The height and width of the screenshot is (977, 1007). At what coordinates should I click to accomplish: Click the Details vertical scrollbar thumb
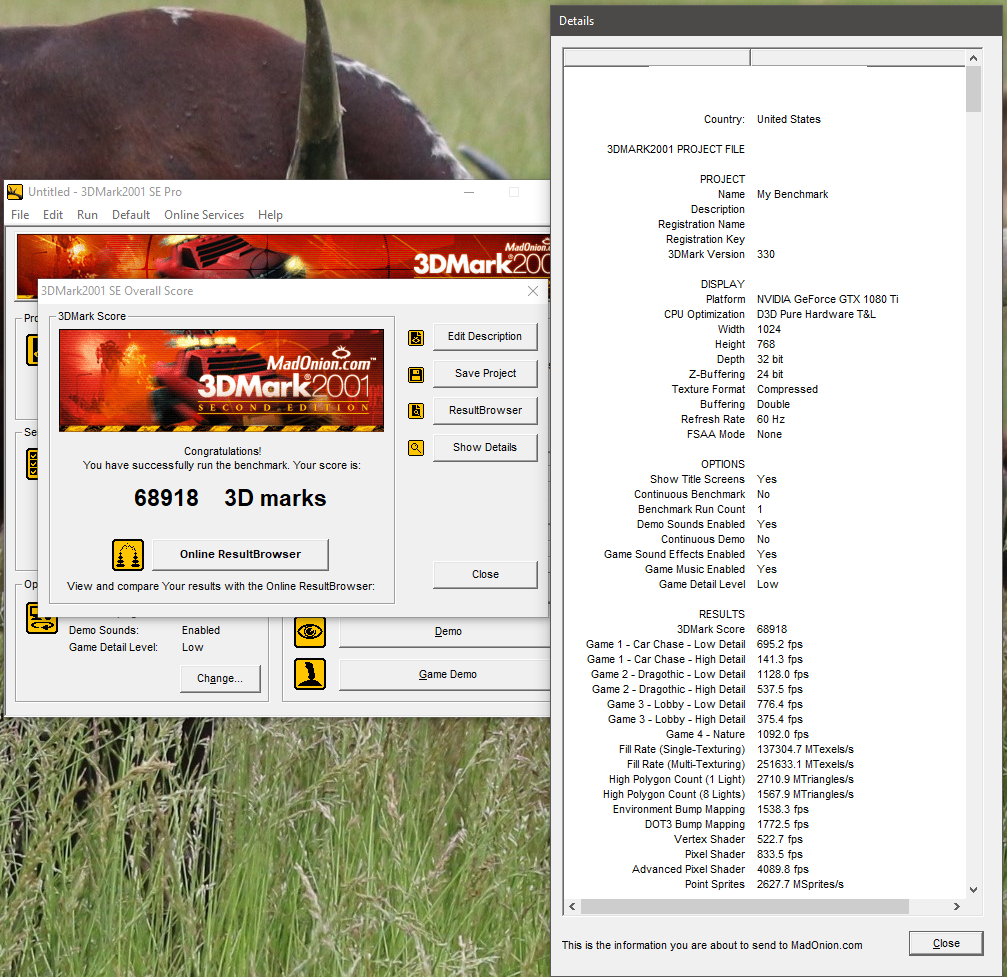point(974,89)
